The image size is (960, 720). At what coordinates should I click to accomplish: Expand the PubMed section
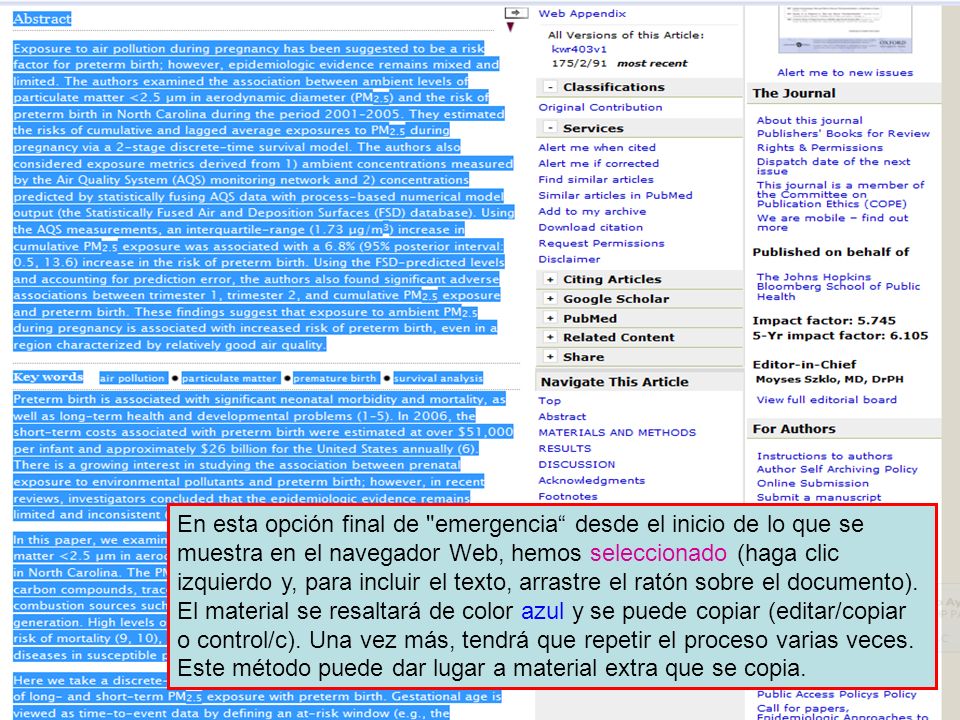(550, 318)
